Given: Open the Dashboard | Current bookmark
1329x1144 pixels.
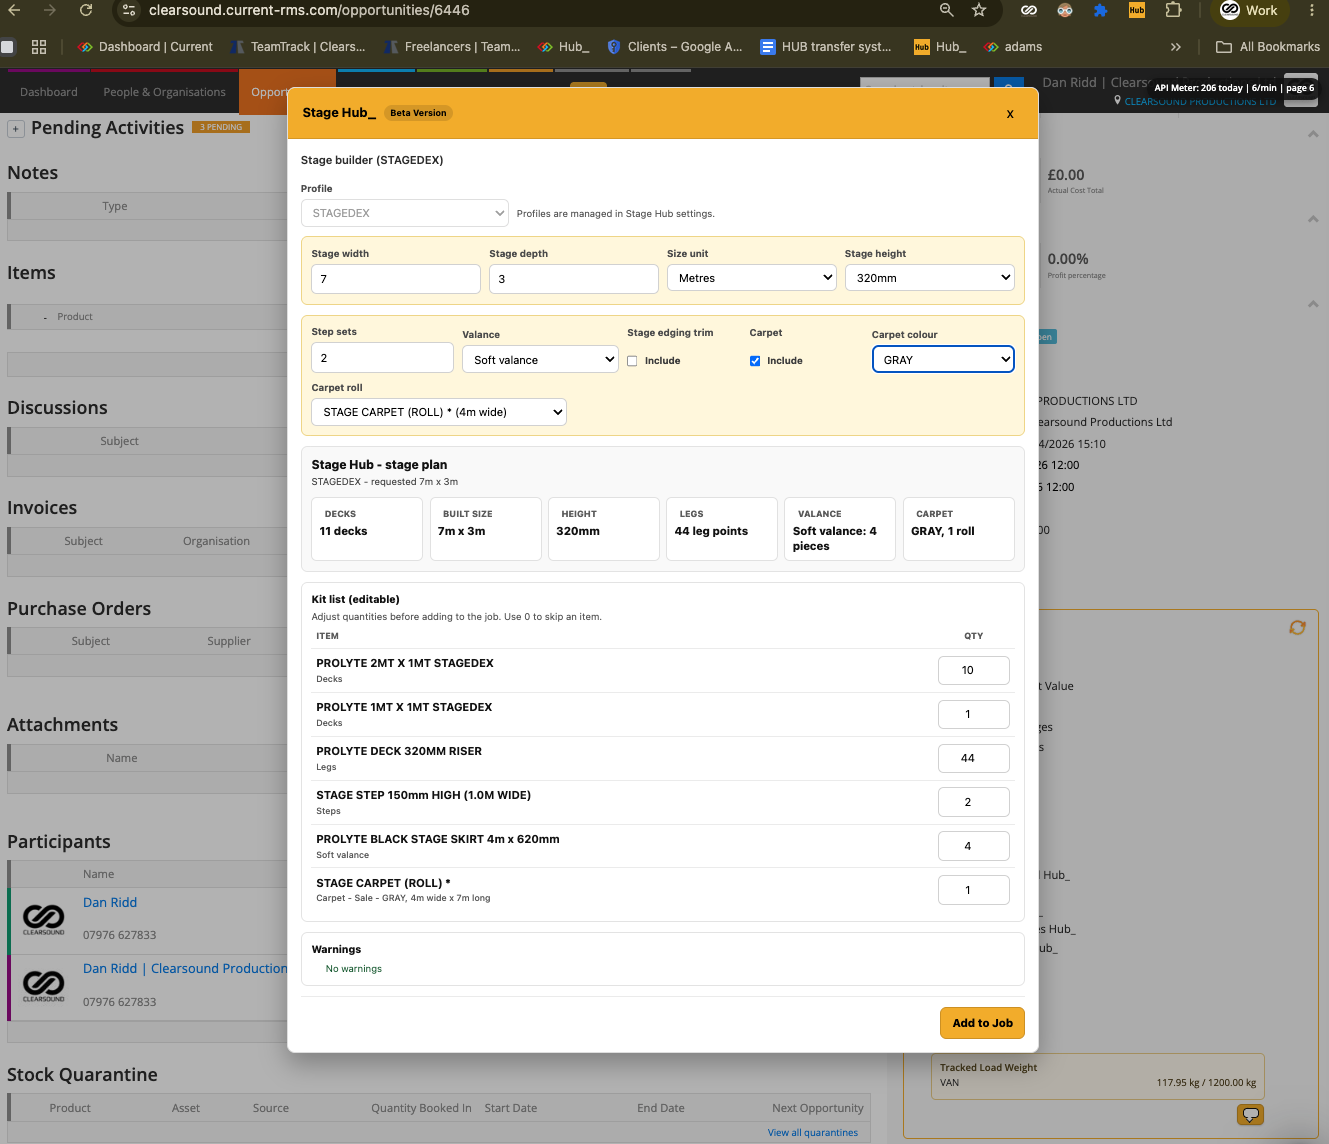Looking at the screenshot, I should tap(145, 47).
